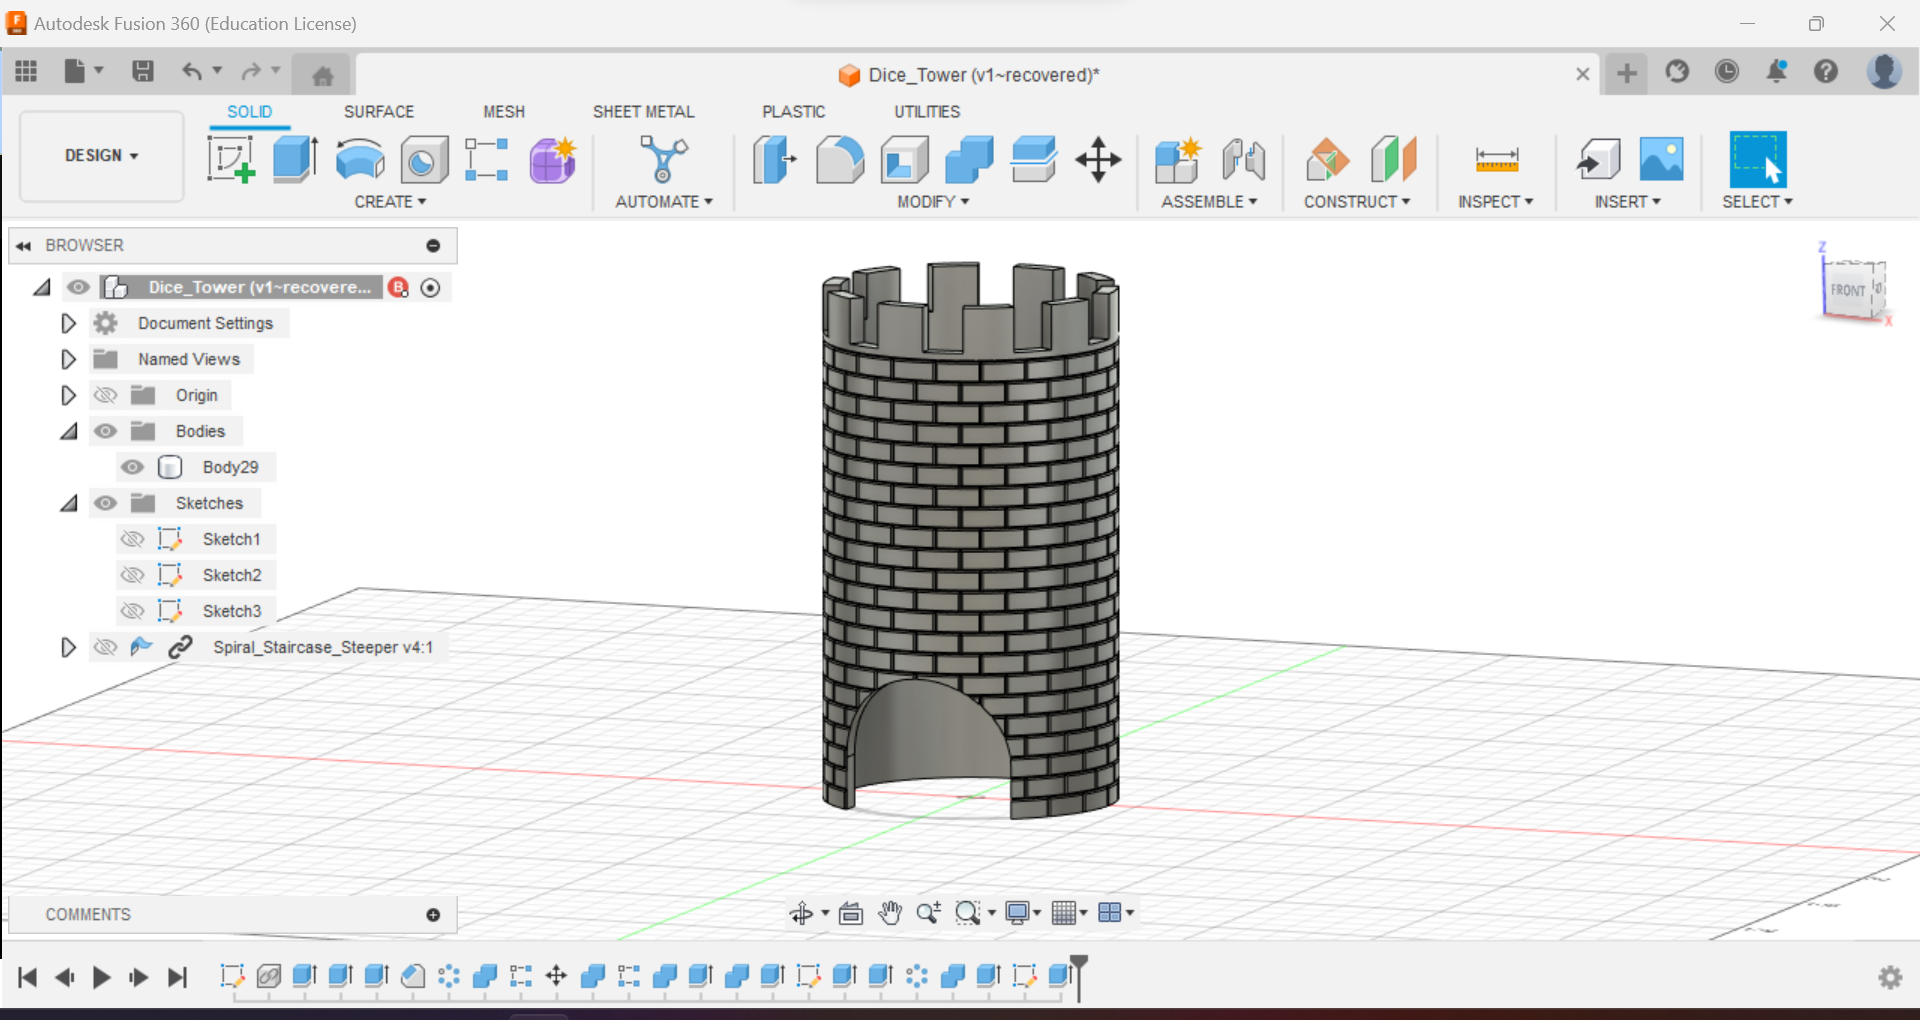
Task: Click the Insert Canvas icon
Action: [1661, 160]
